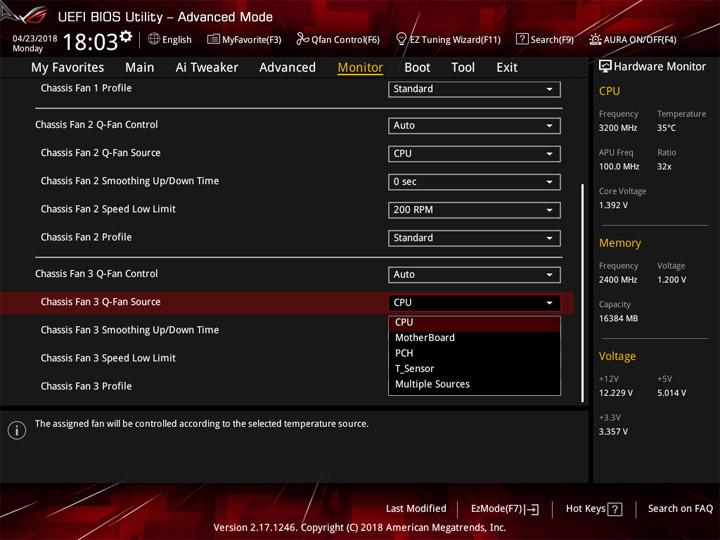The width and height of the screenshot is (720, 540).
Task: Click the 12.229 V reading
Action: point(615,393)
